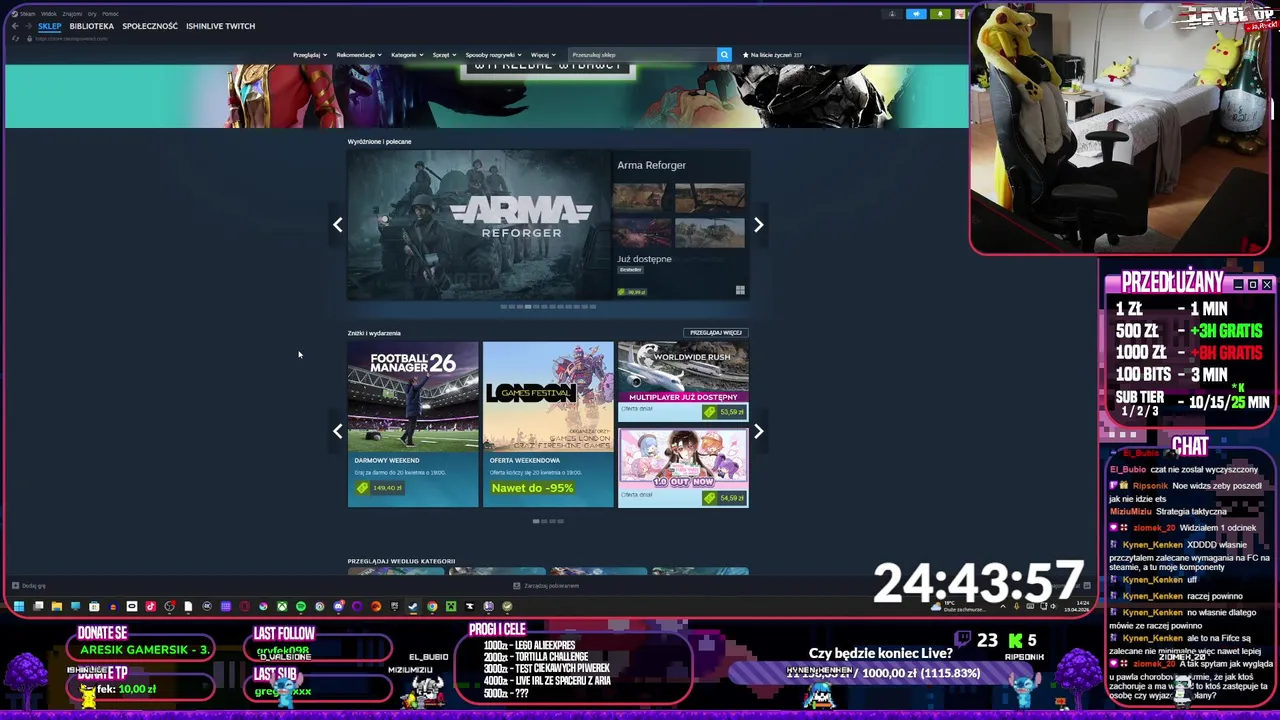Open Epic Games Launcher from the taskbar

tap(394, 606)
